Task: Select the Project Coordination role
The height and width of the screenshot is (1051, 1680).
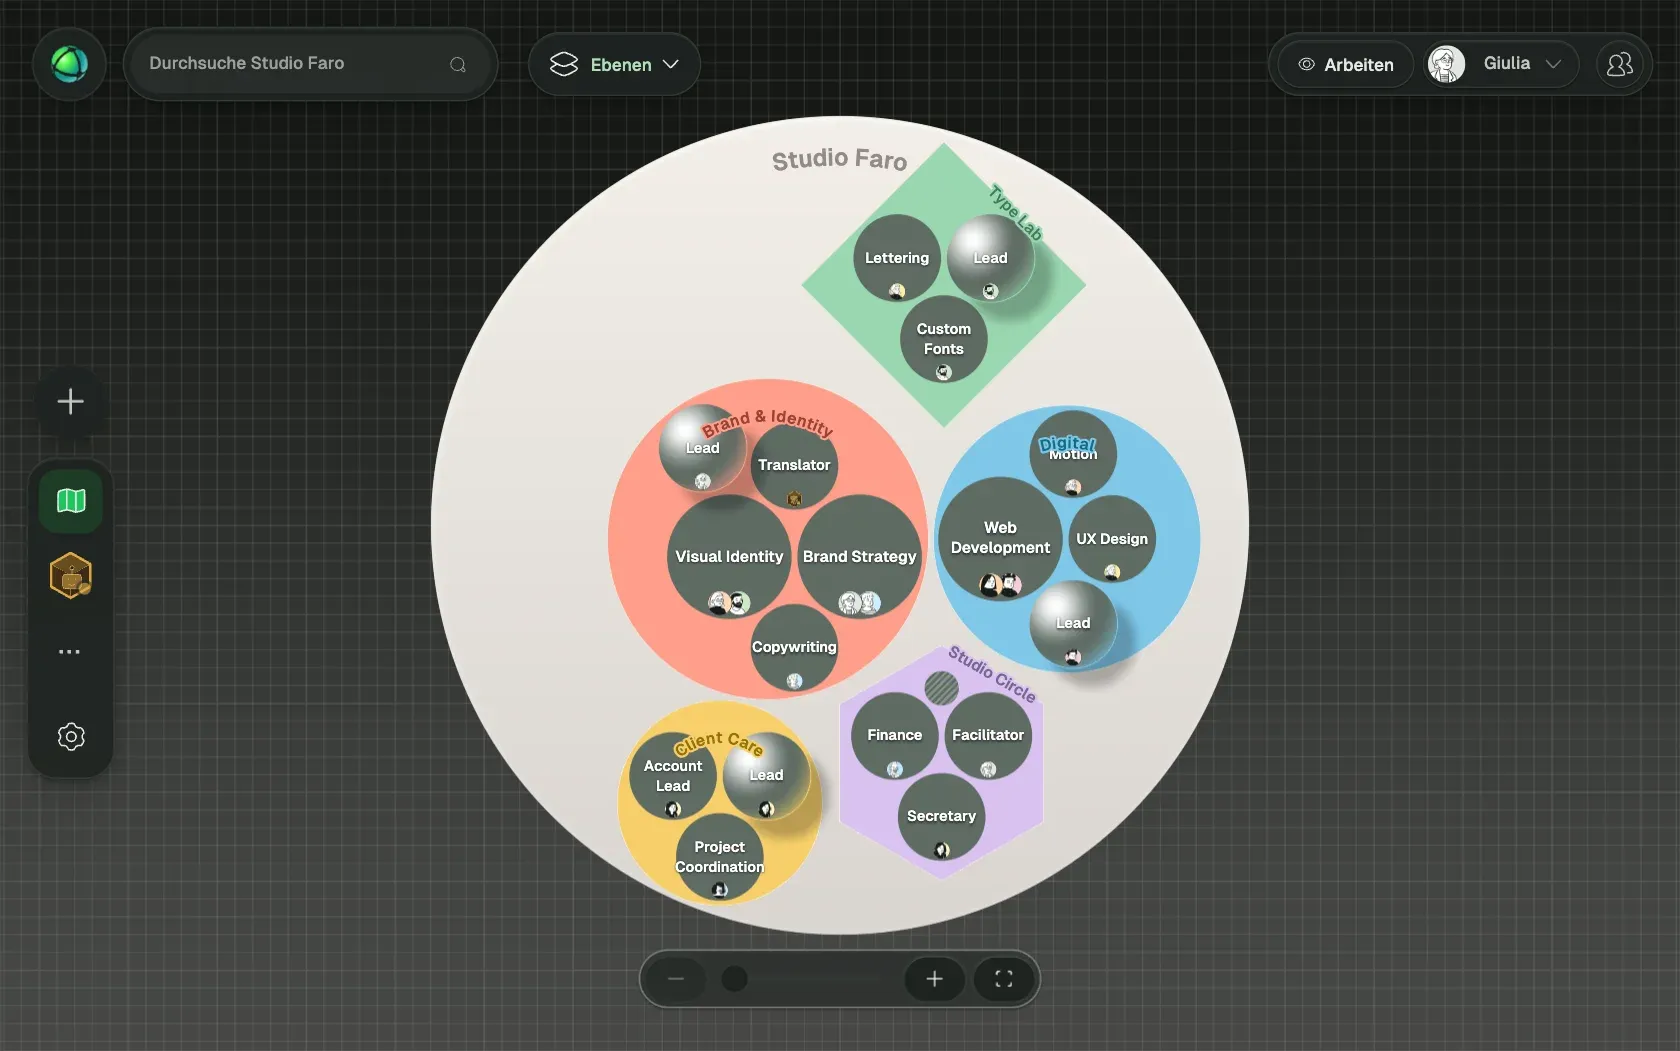Action: click(719, 857)
